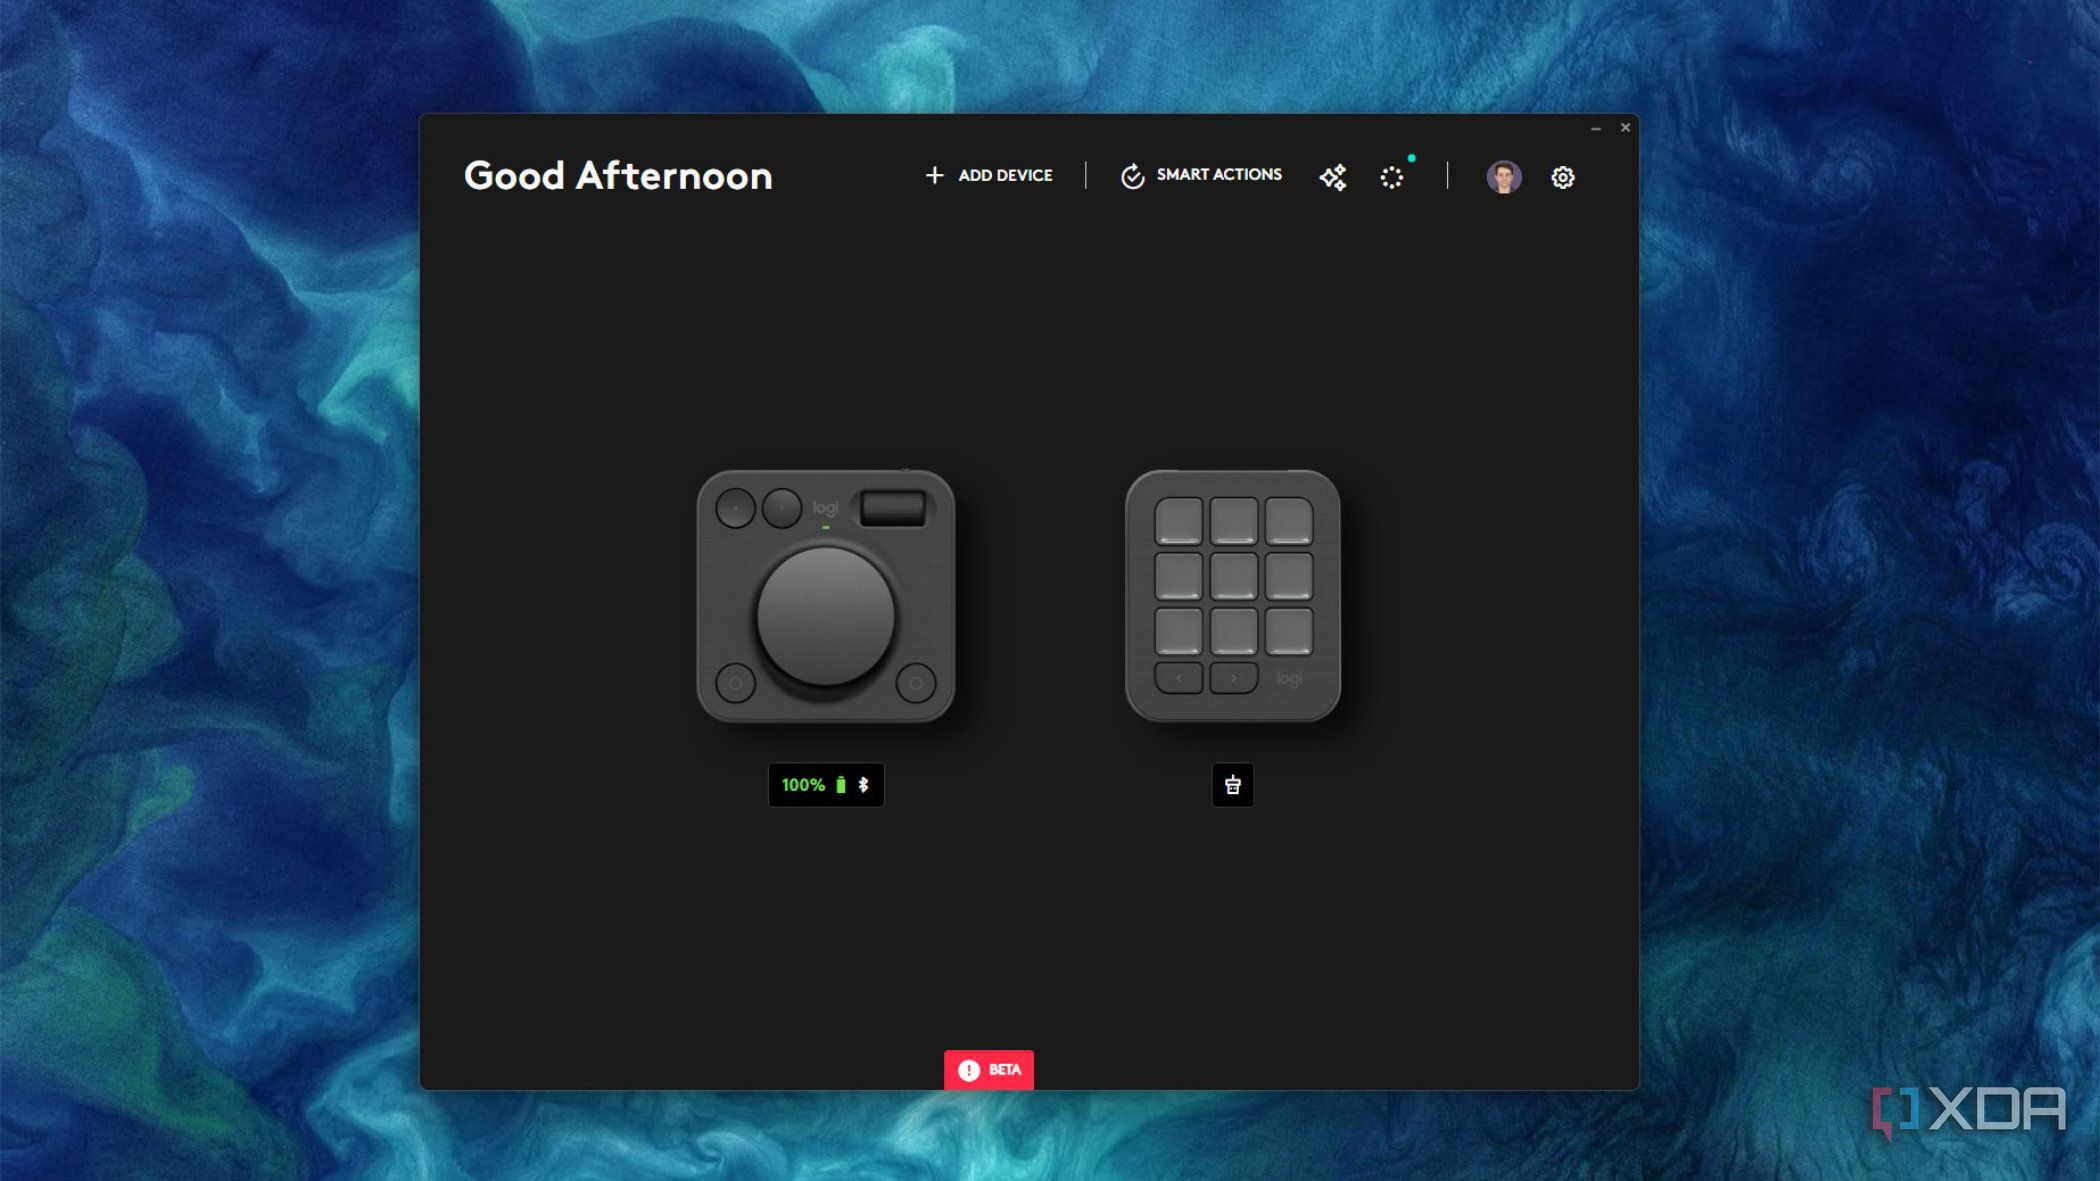Click the teal notification dot
This screenshot has width=2100, height=1181.
pyautogui.click(x=1412, y=158)
